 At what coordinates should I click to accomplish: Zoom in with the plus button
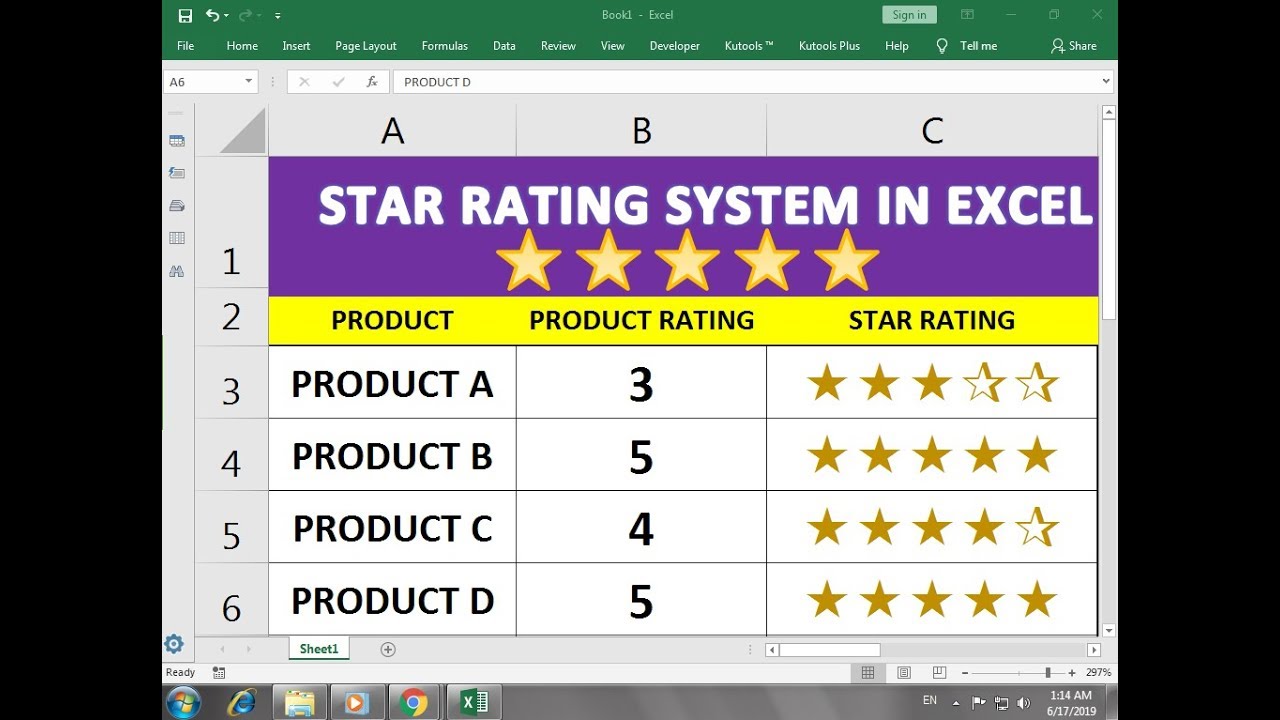[x=1072, y=673]
